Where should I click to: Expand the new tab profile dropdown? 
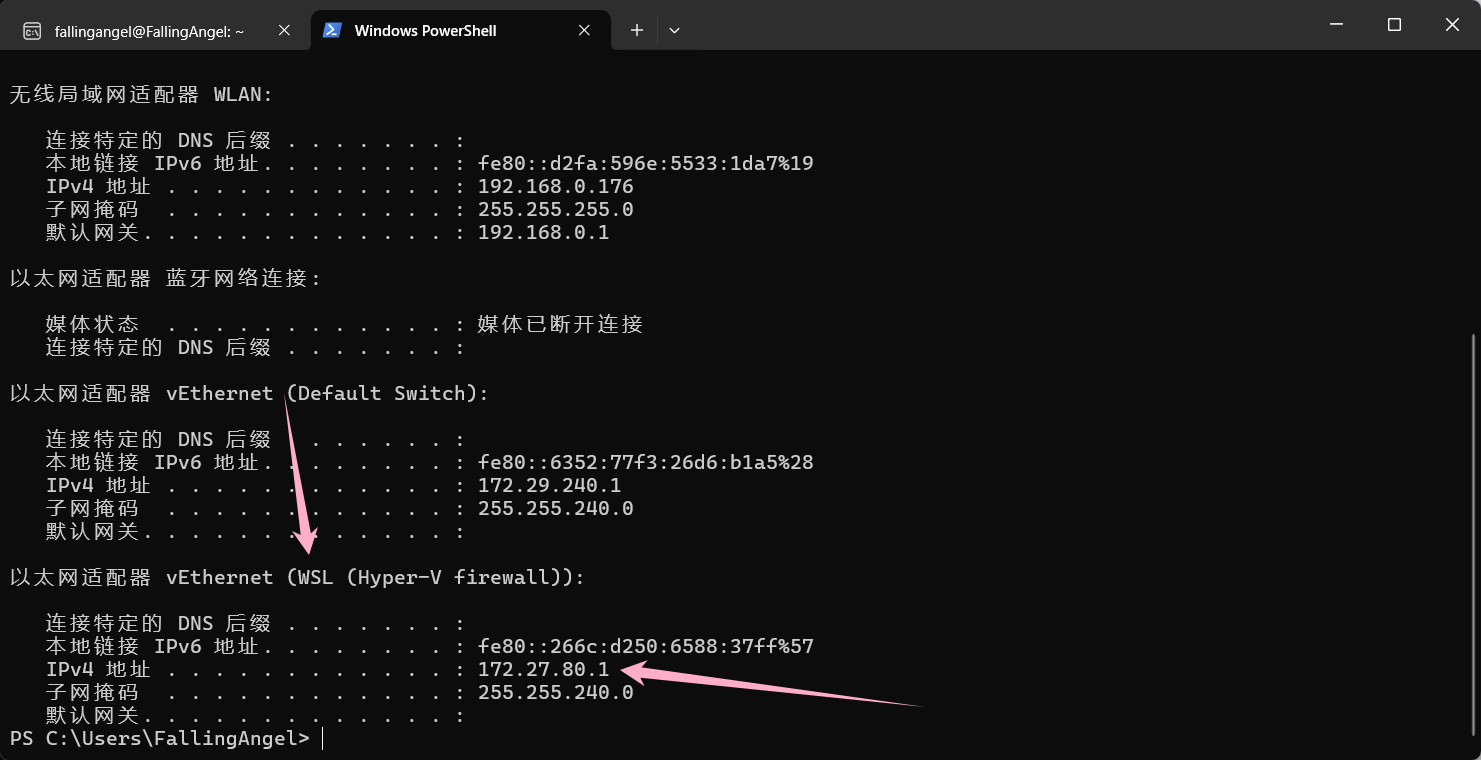pyautogui.click(x=674, y=31)
